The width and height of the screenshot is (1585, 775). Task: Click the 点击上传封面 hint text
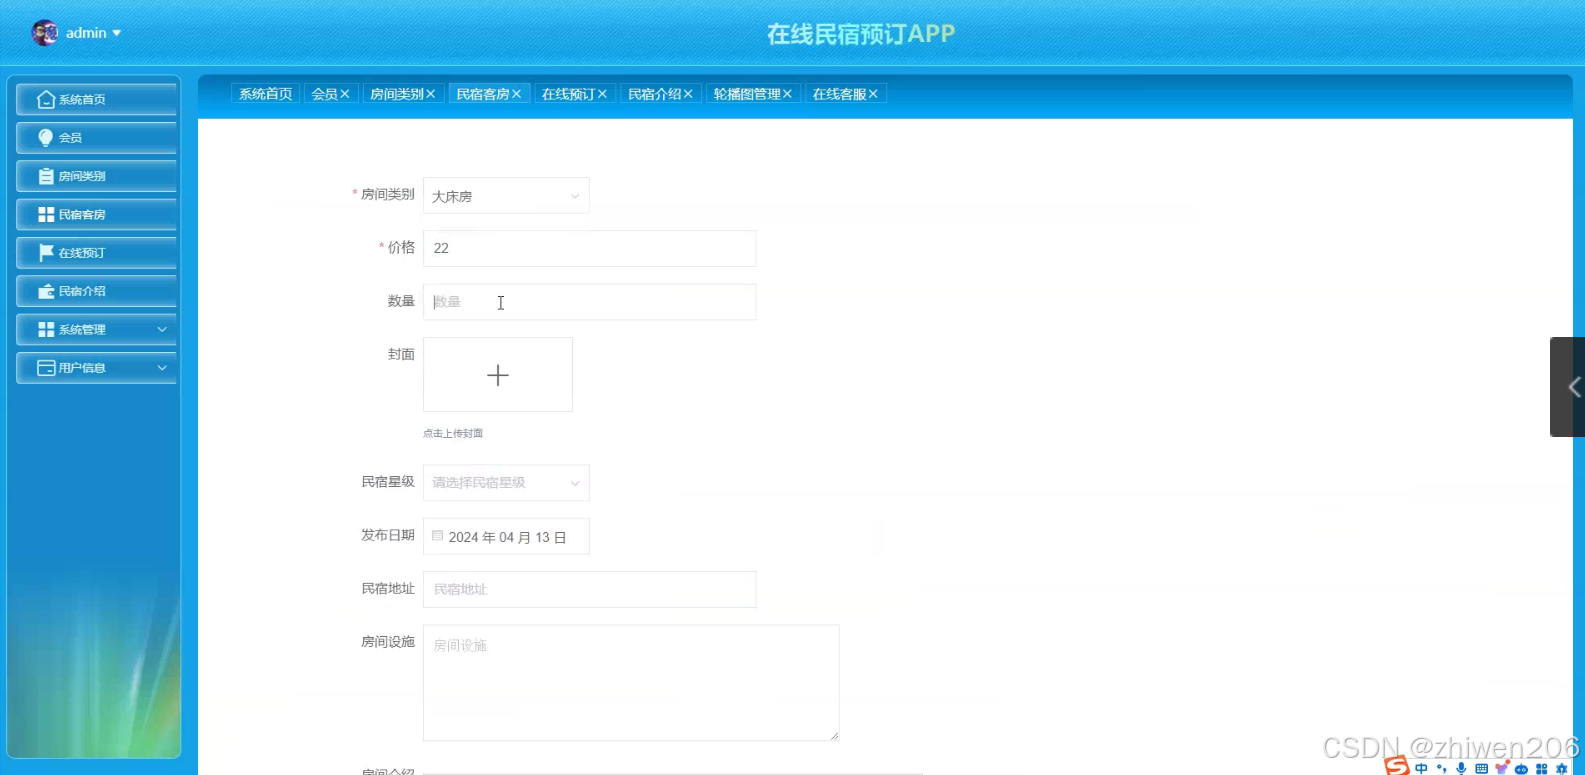453,433
